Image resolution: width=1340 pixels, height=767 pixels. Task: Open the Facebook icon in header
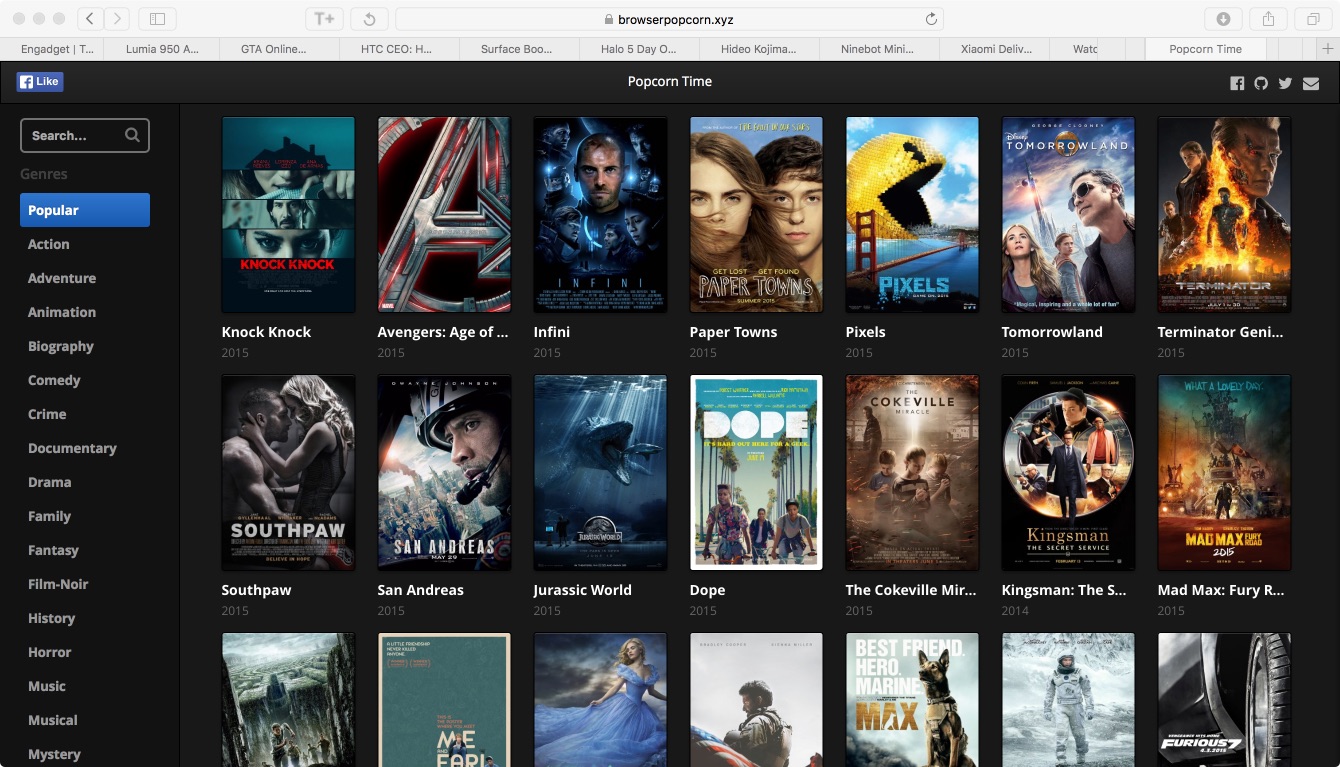1237,83
